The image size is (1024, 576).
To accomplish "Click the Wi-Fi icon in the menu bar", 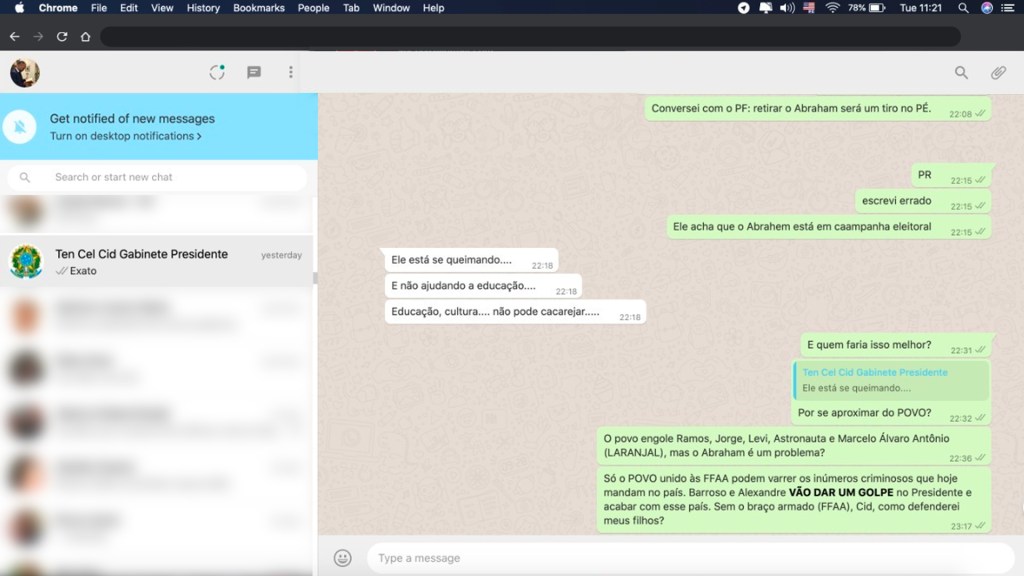I will click(x=833, y=8).
